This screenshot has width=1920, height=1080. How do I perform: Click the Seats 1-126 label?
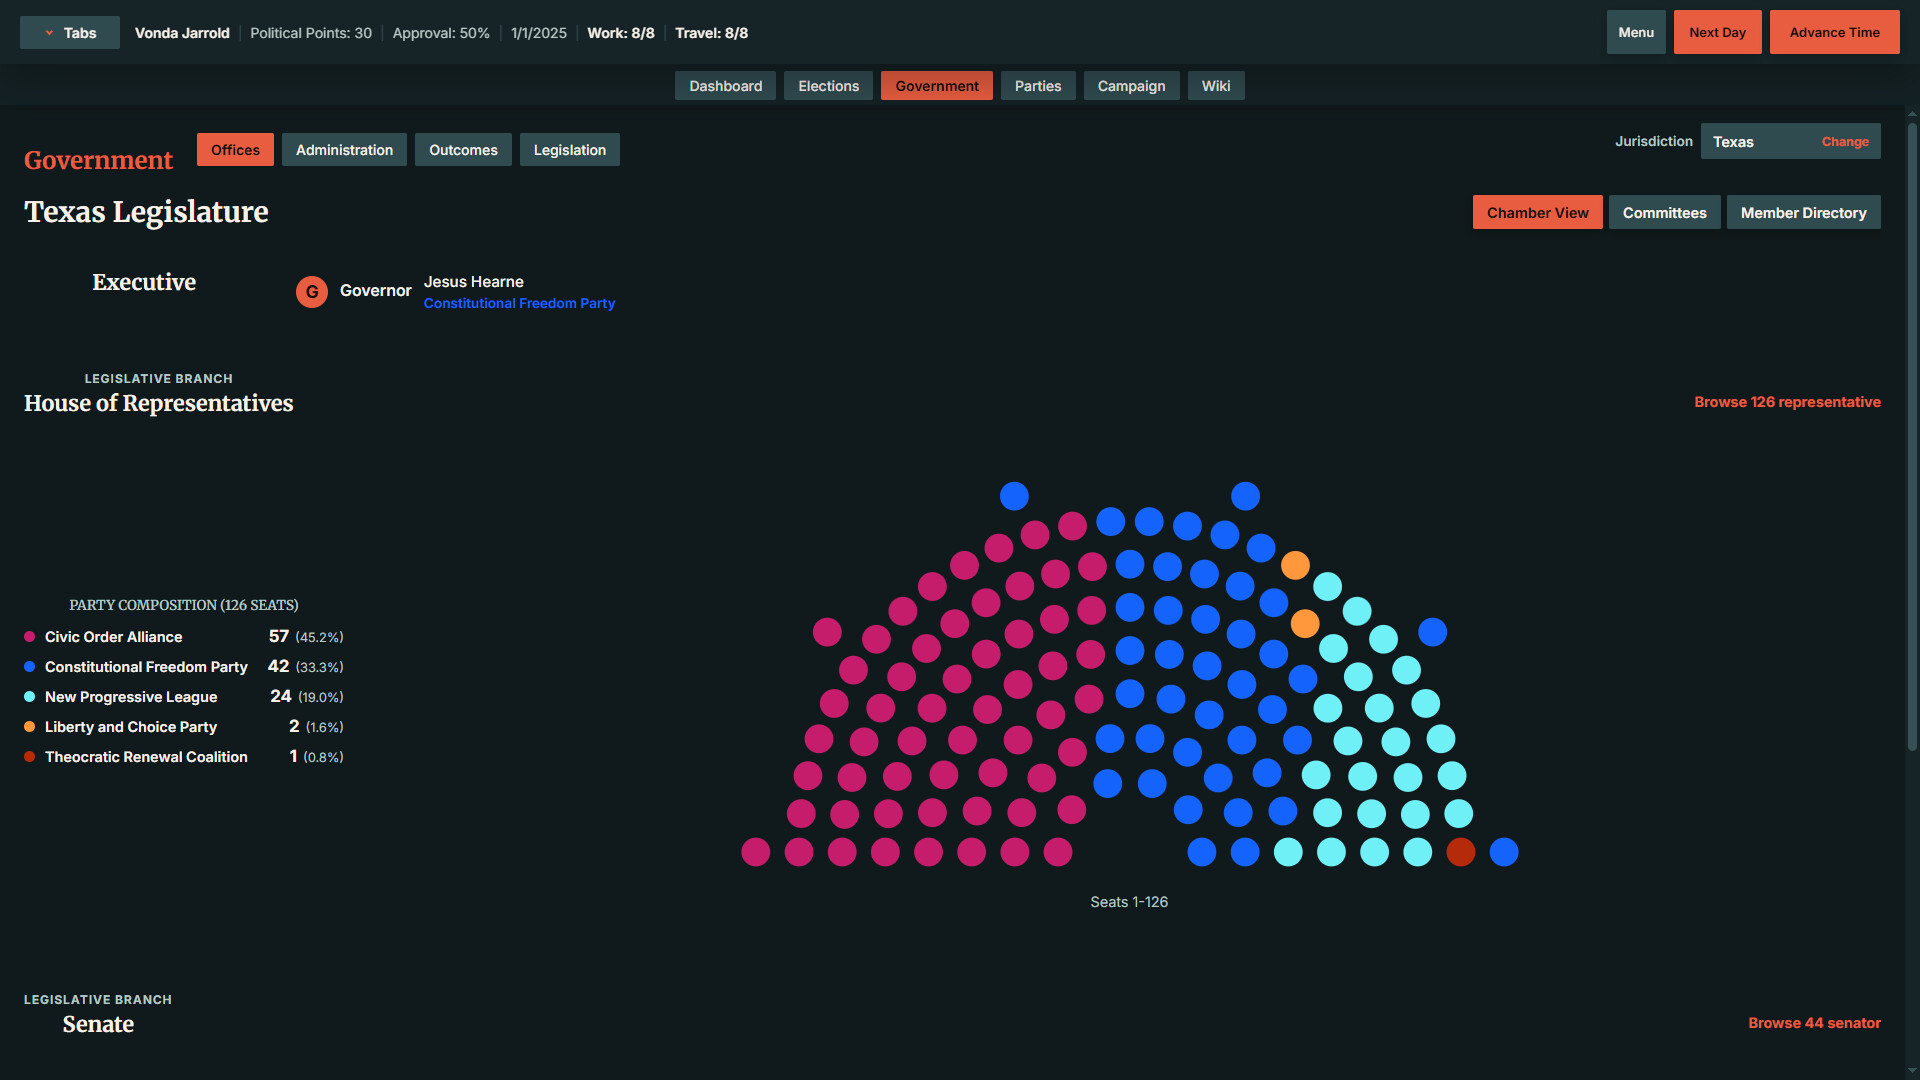click(1129, 902)
